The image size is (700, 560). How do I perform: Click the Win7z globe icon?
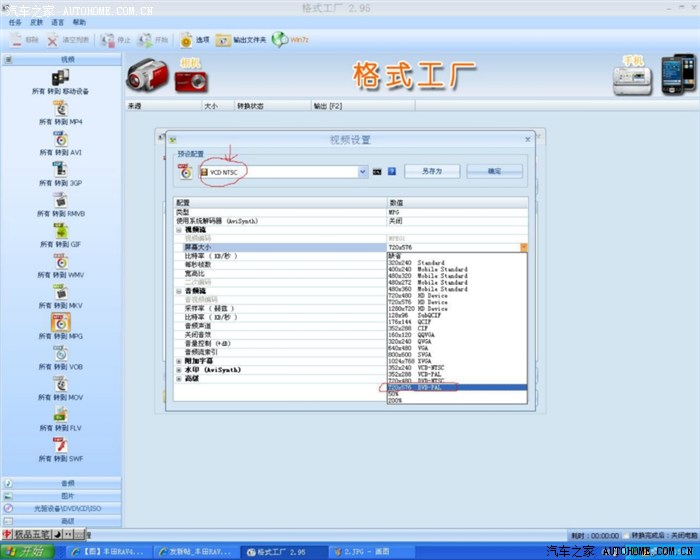click(x=280, y=40)
